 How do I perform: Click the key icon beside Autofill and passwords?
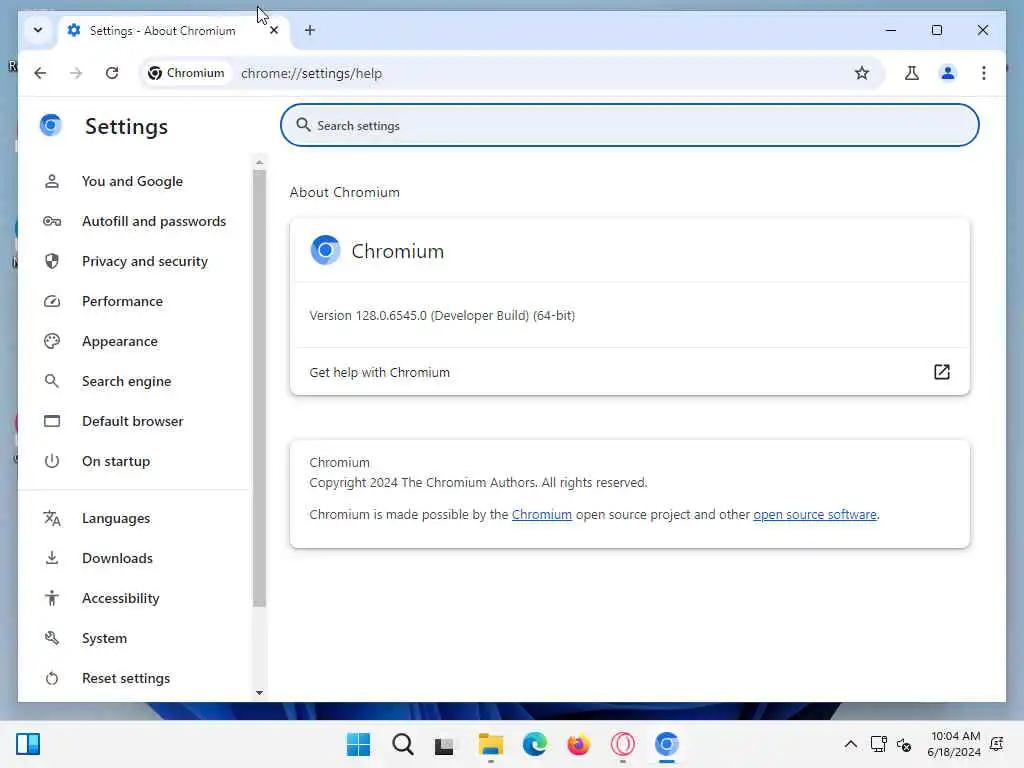[52, 221]
